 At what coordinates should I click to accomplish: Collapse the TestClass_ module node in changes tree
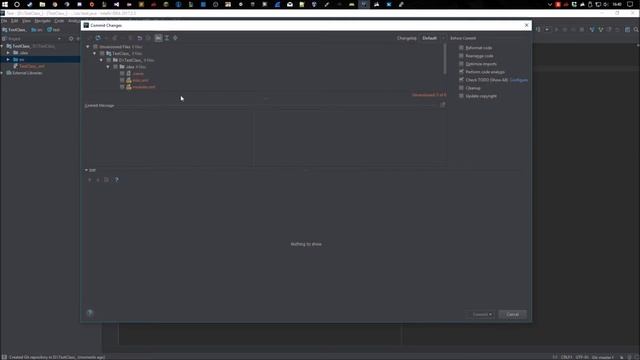coord(95,53)
